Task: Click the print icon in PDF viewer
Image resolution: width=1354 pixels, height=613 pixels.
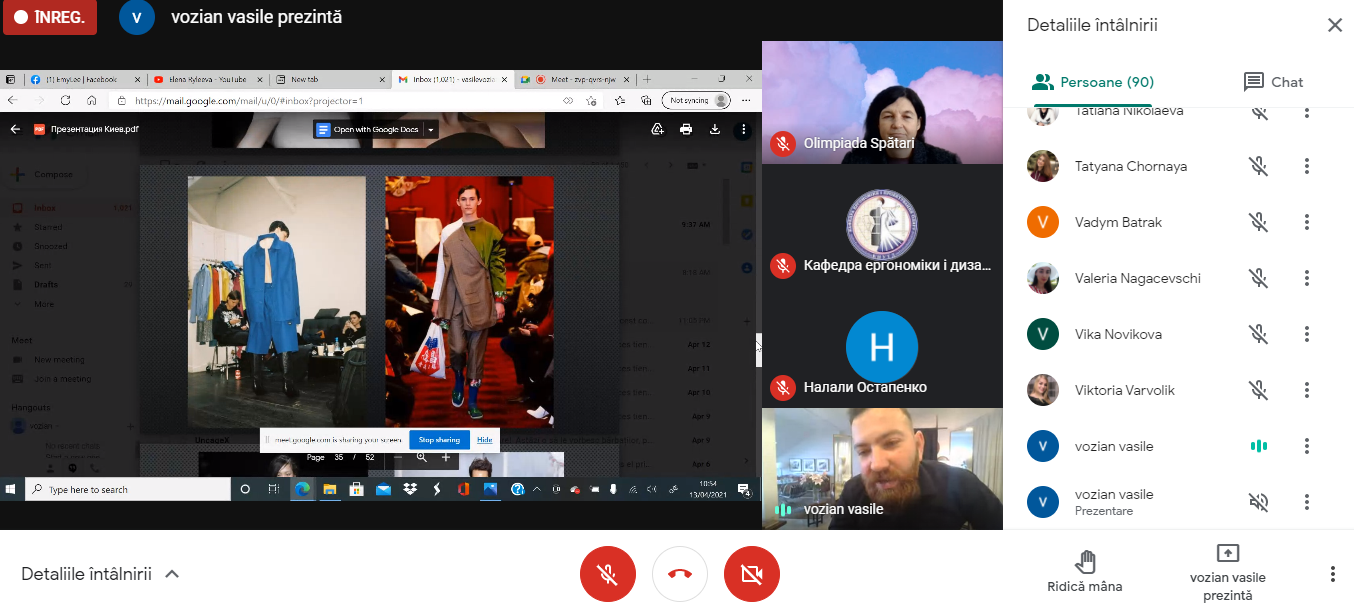Action: pos(686,129)
